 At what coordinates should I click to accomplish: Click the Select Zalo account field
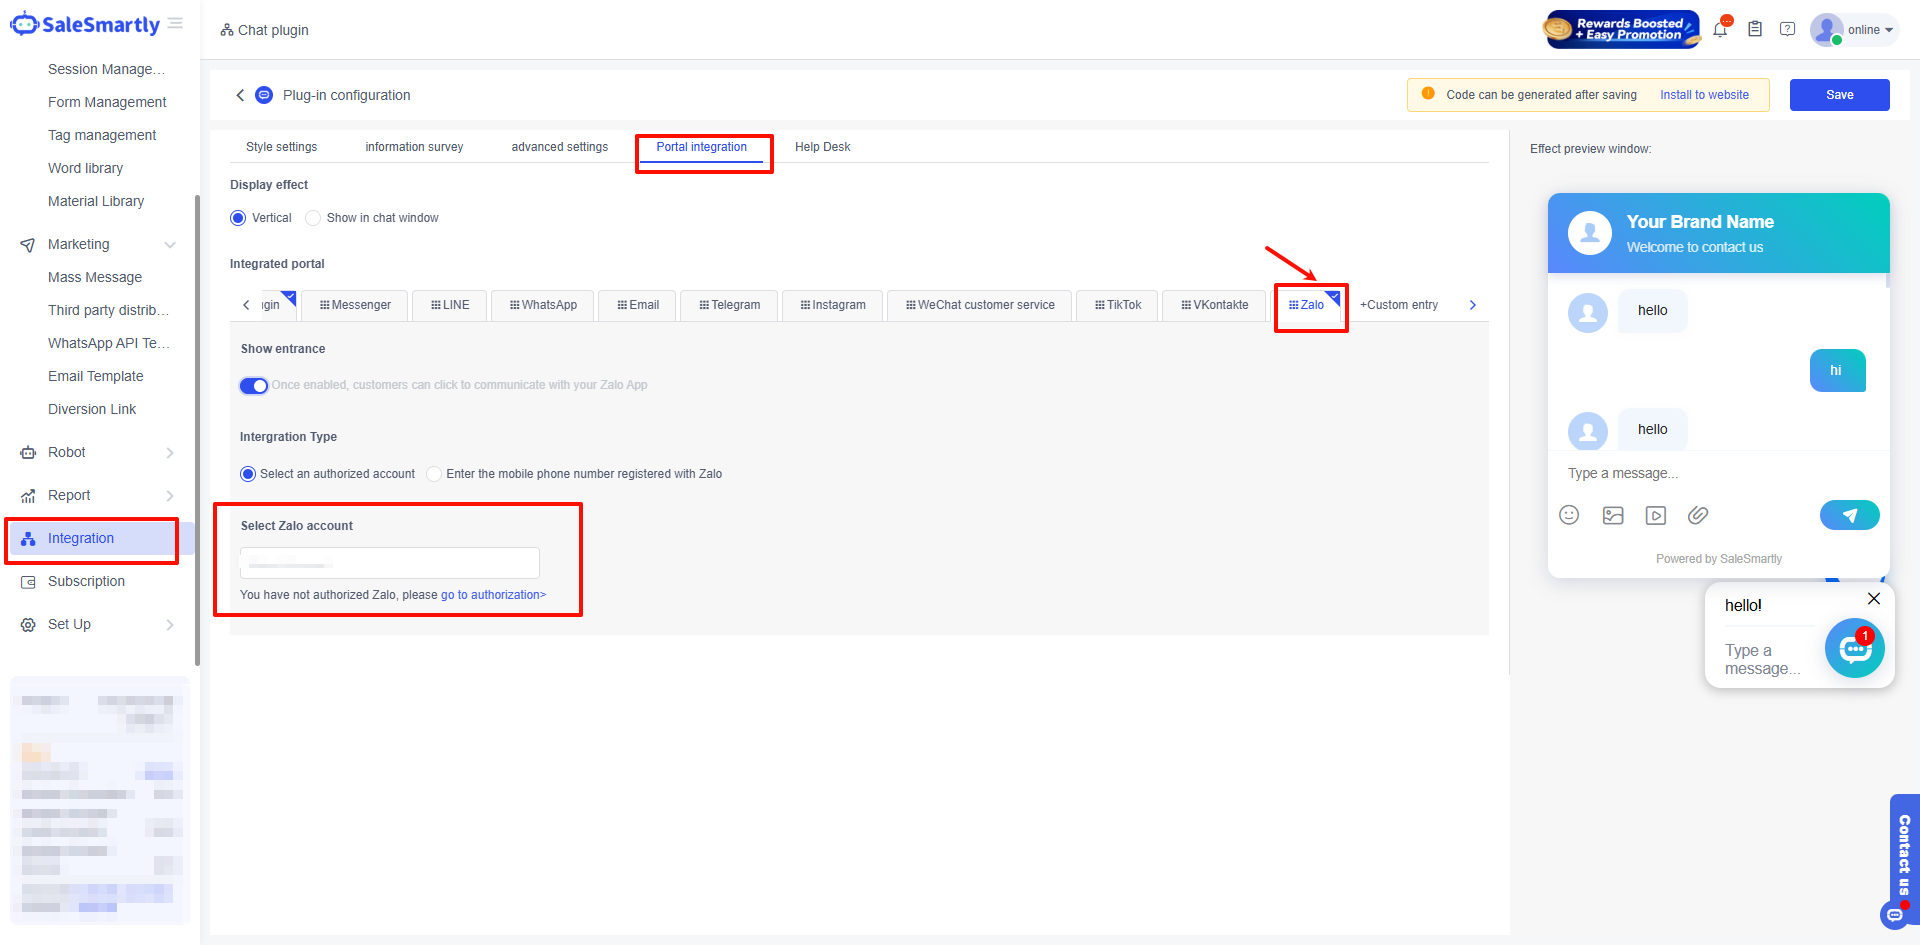click(x=390, y=563)
